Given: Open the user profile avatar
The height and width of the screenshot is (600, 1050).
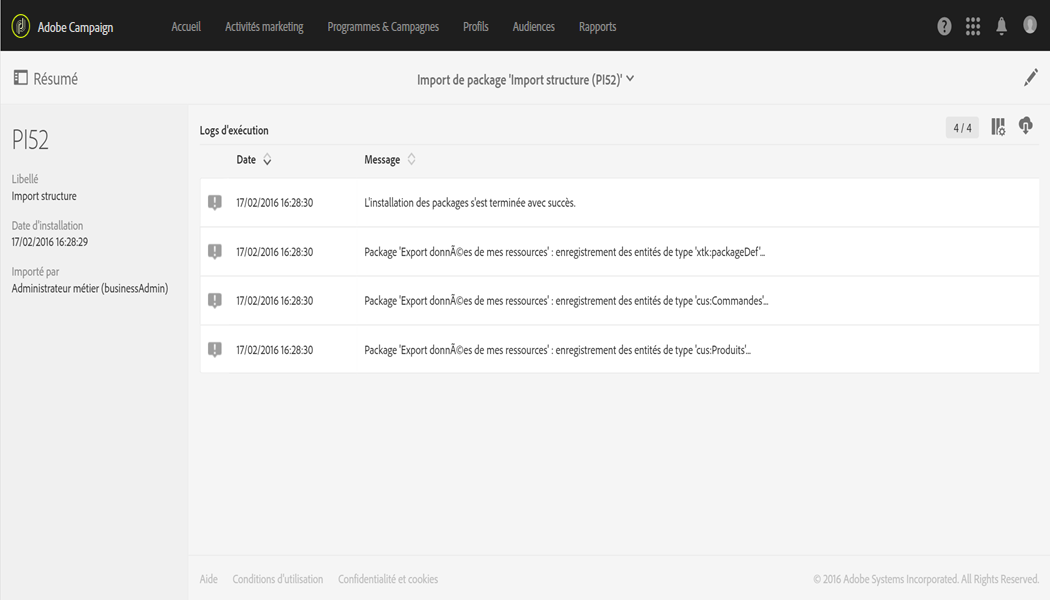Looking at the screenshot, I should point(1030,26).
